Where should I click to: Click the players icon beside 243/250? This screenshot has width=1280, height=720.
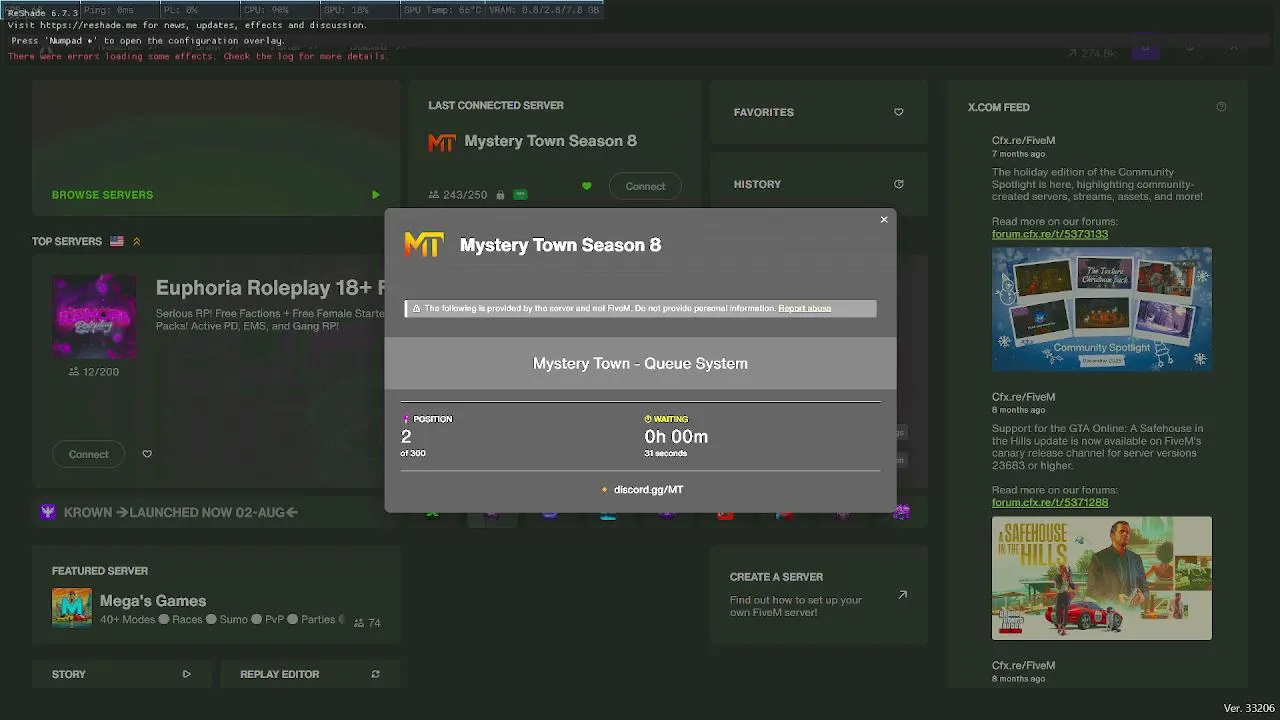(x=433, y=195)
